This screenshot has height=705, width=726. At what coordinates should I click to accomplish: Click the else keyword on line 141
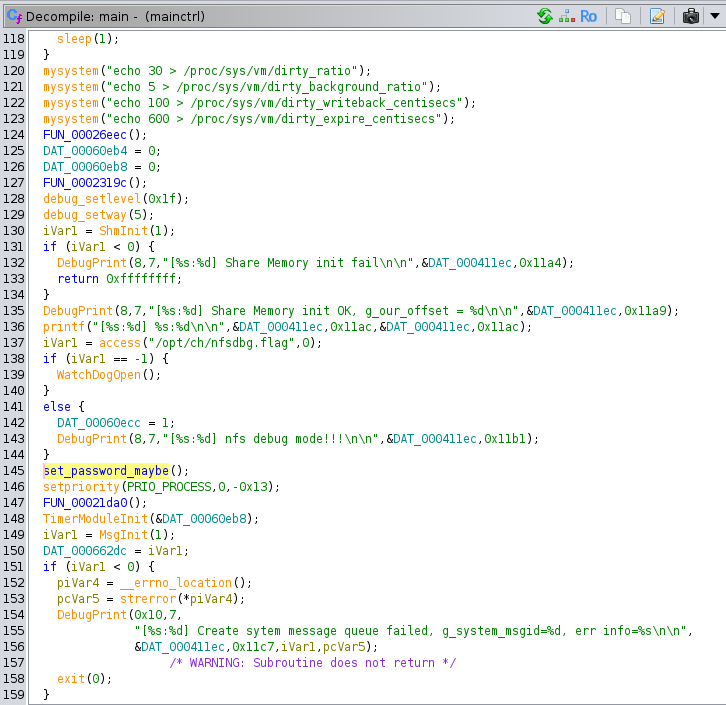pos(57,407)
